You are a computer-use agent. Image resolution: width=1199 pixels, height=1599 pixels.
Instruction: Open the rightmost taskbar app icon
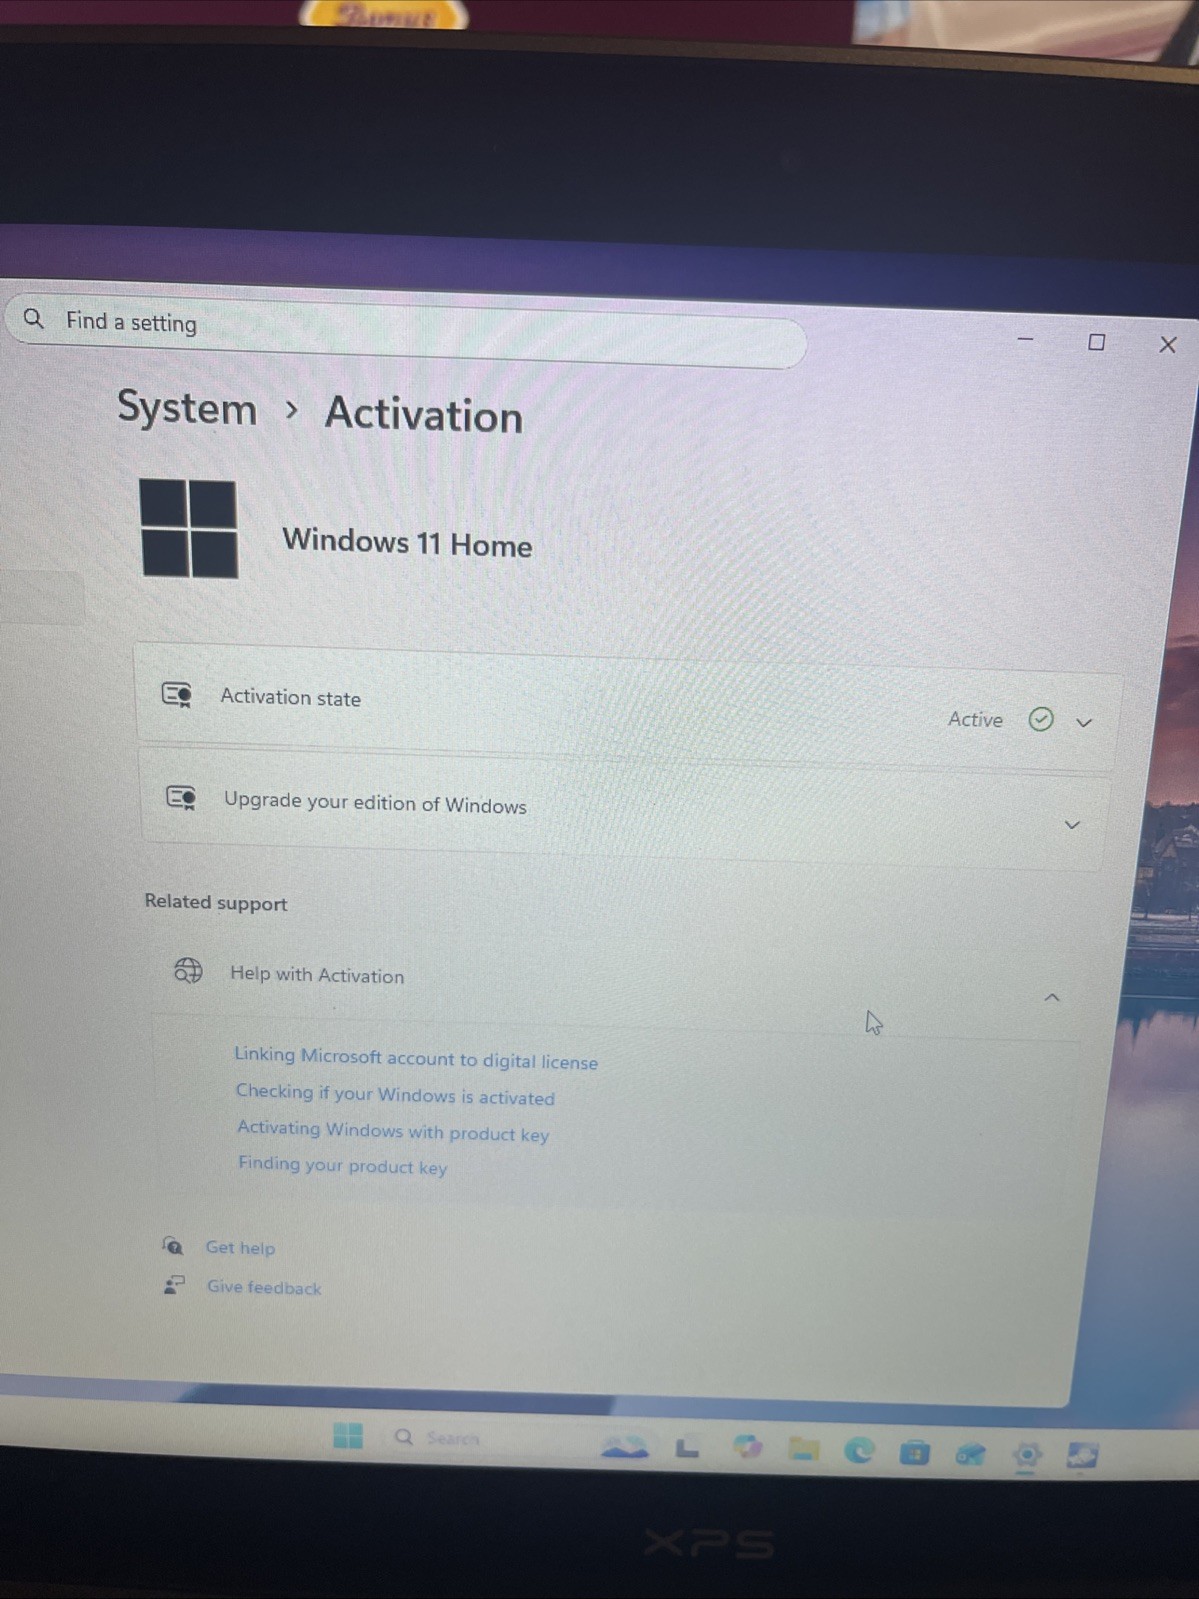[1082, 1456]
